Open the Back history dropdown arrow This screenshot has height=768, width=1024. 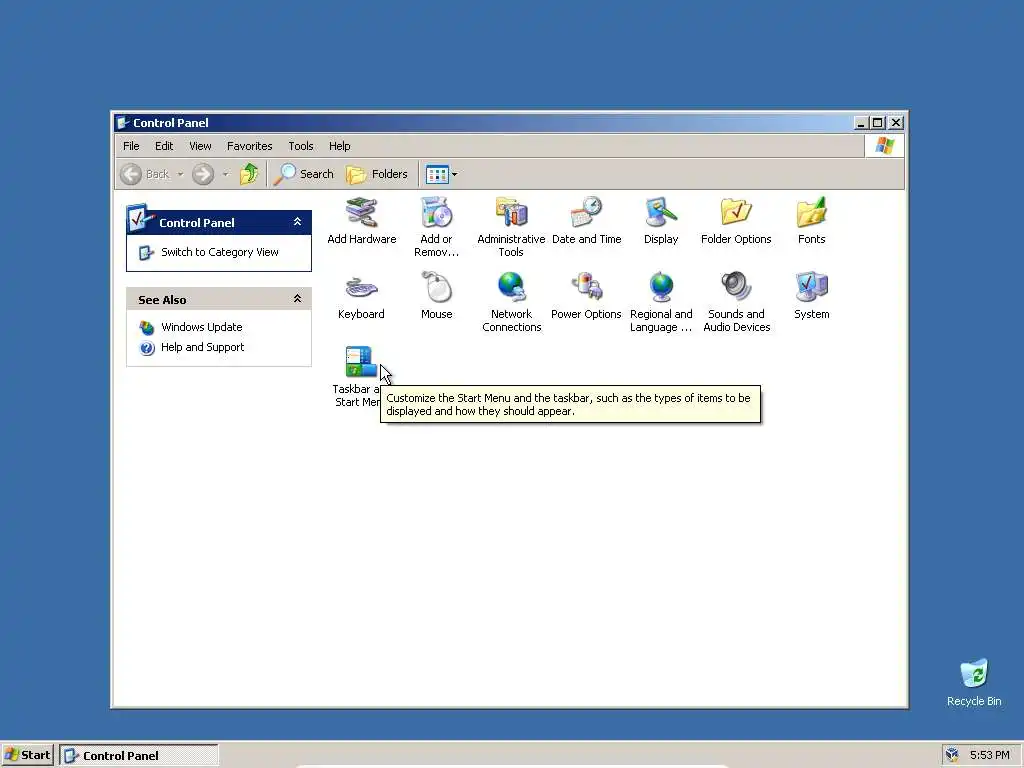[x=180, y=174]
